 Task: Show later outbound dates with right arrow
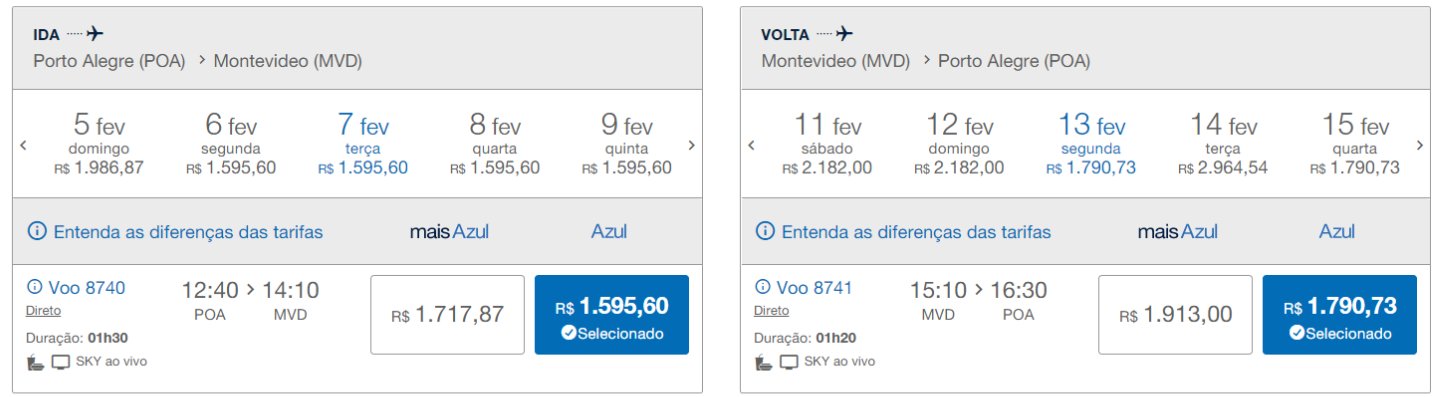pos(691,145)
